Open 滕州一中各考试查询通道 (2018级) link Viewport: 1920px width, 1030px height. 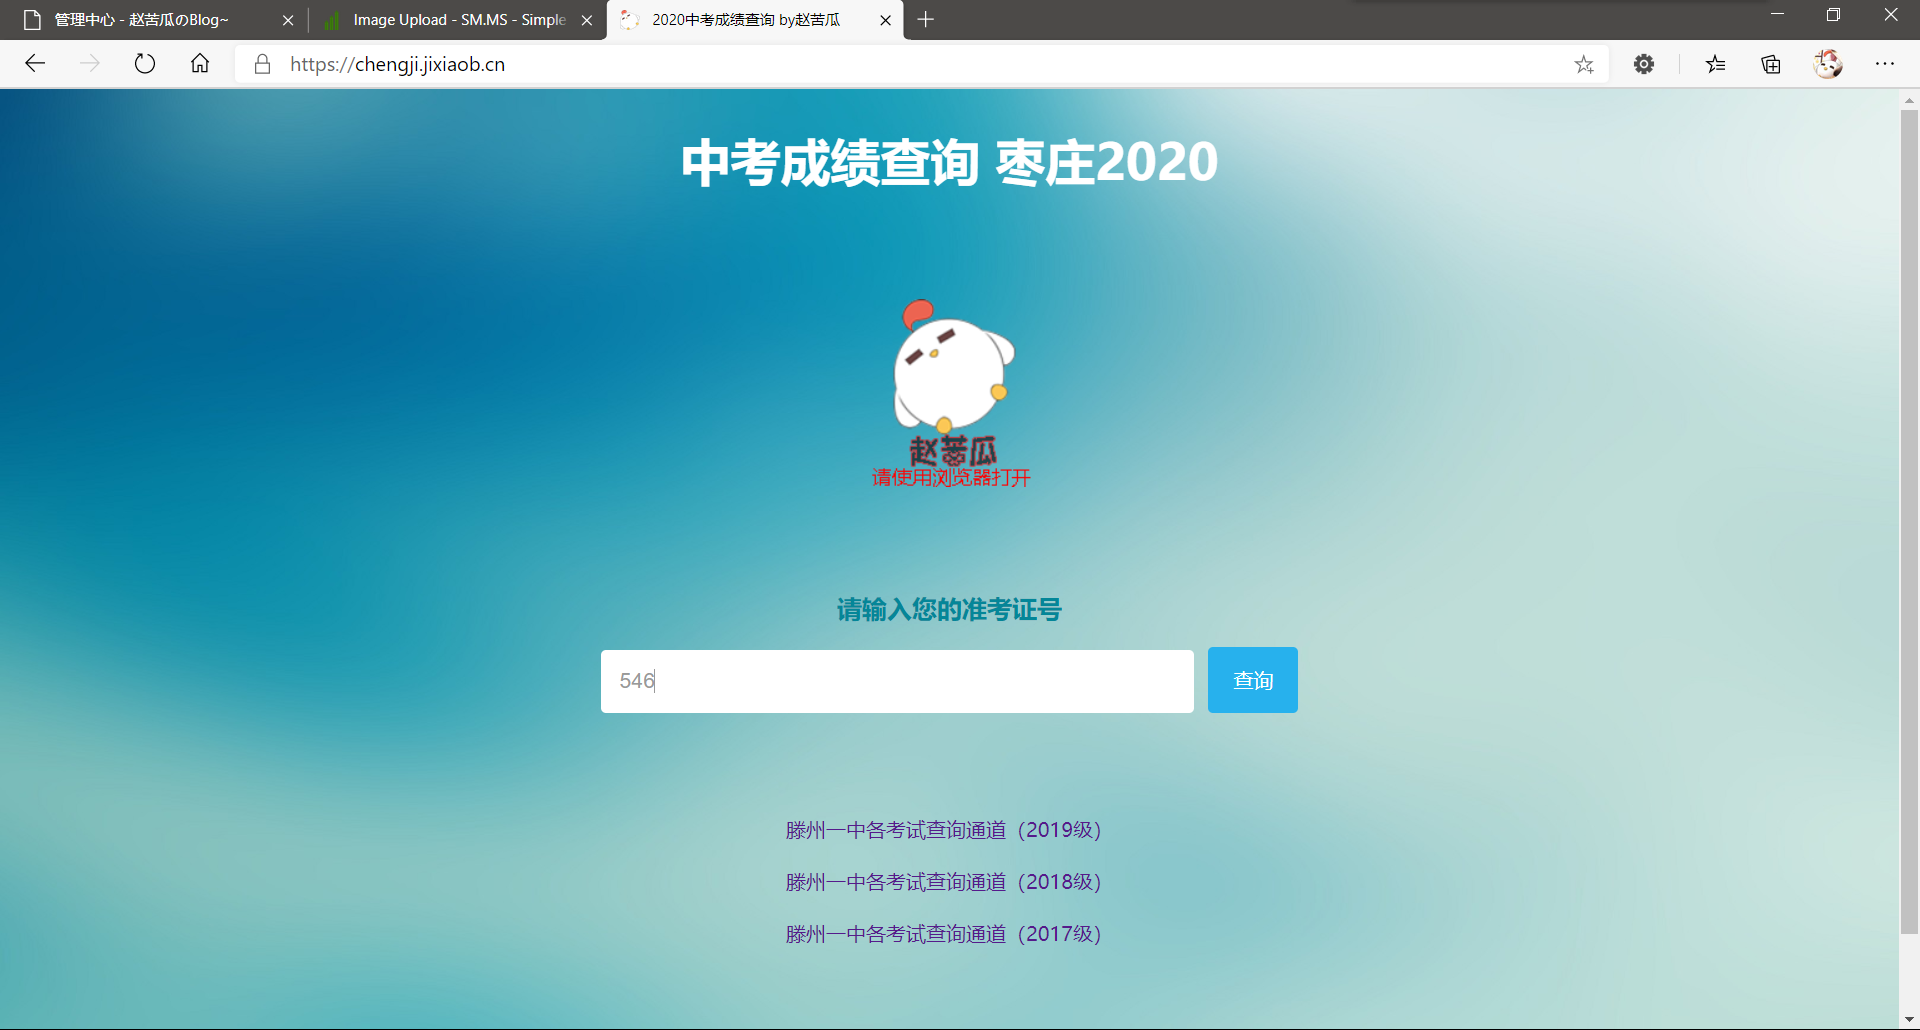(x=943, y=882)
